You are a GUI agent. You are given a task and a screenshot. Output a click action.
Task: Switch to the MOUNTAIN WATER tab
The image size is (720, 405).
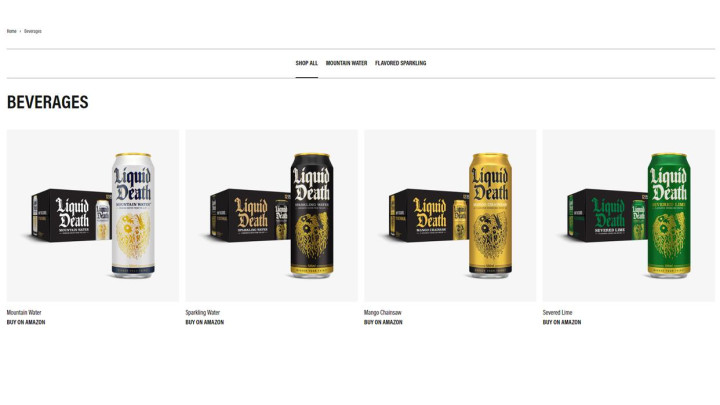click(x=346, y=63)
